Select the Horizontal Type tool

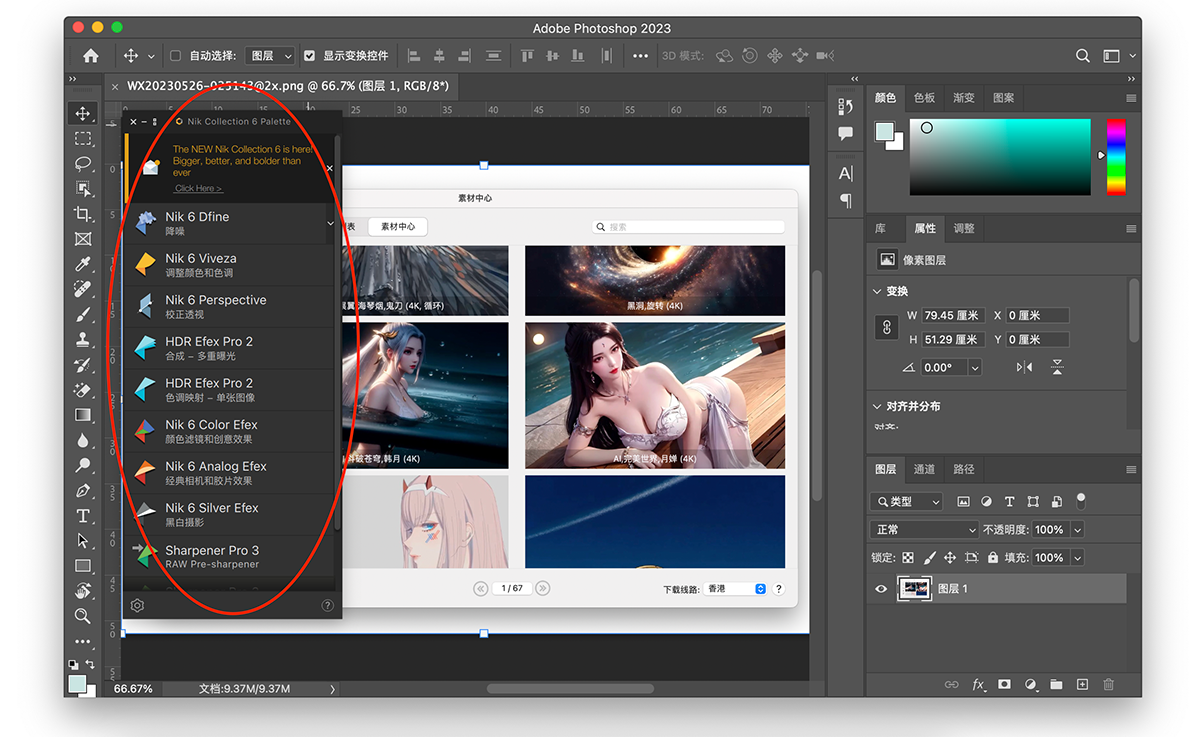point(83,516)
